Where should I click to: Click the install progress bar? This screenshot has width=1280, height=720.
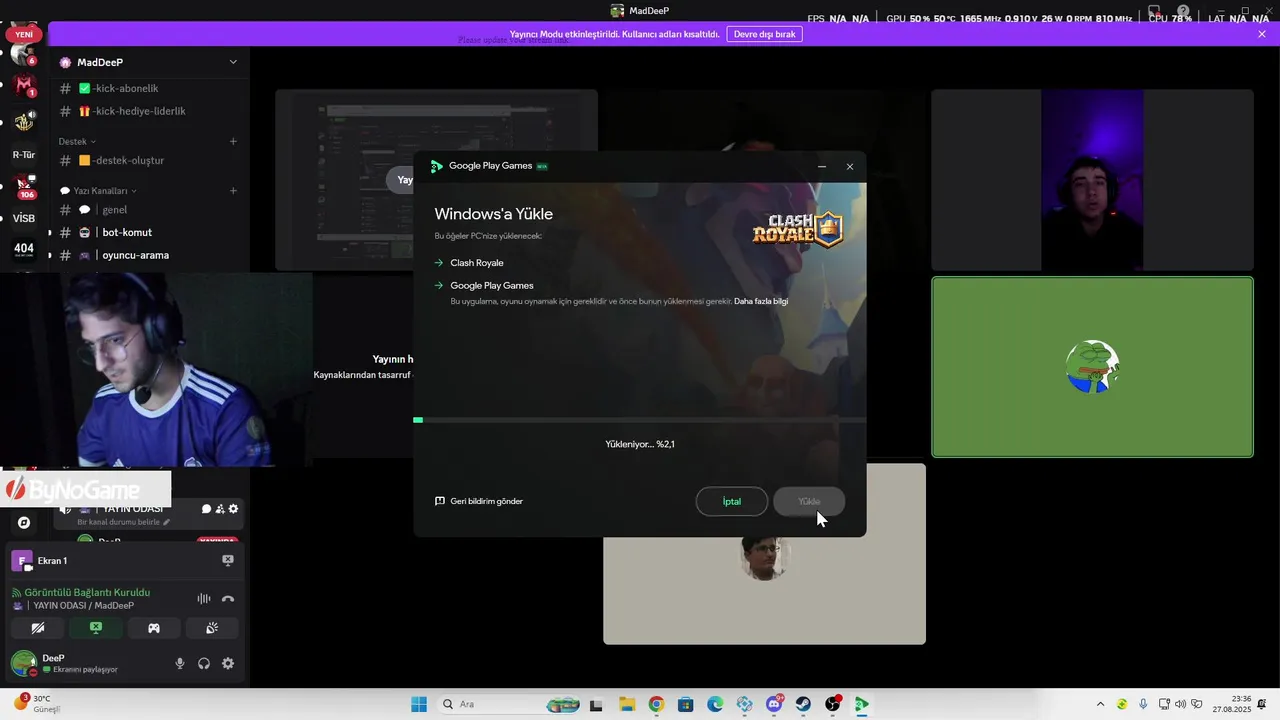[640, 420]
